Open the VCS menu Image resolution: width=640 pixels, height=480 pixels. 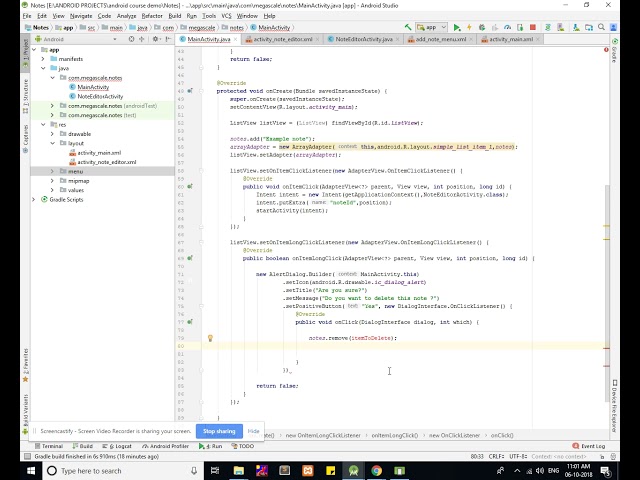point(226,16)
